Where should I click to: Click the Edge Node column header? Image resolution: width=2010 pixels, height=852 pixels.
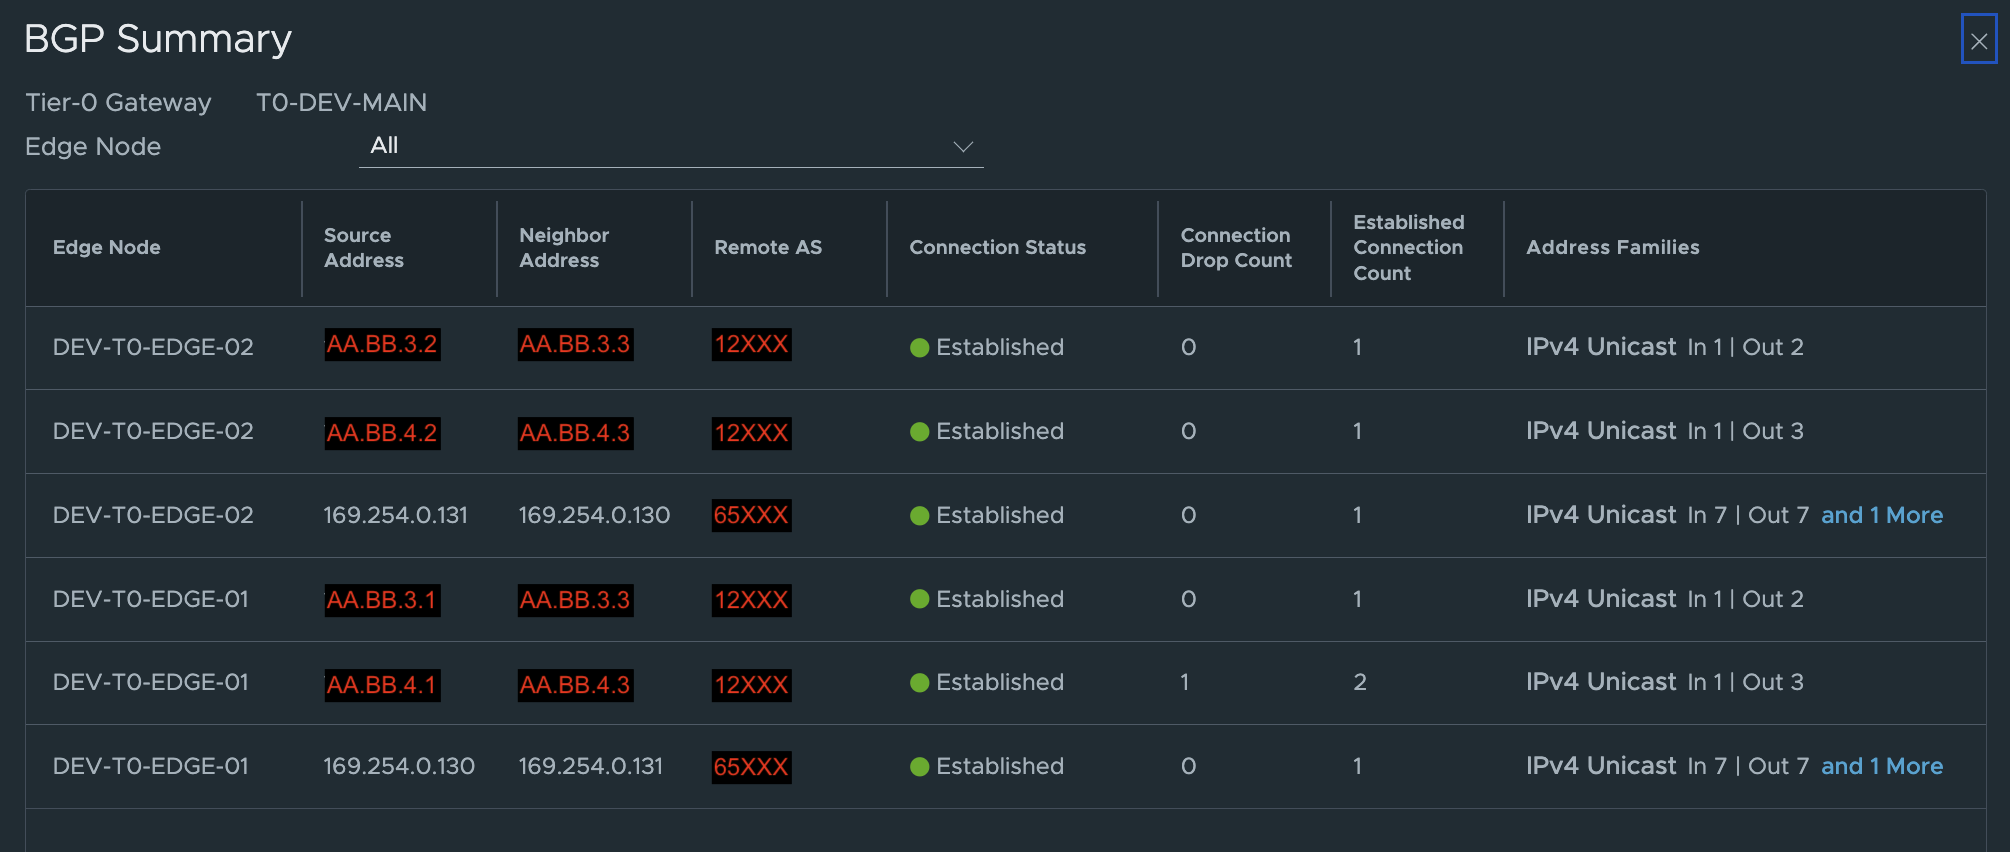(107, 247)
